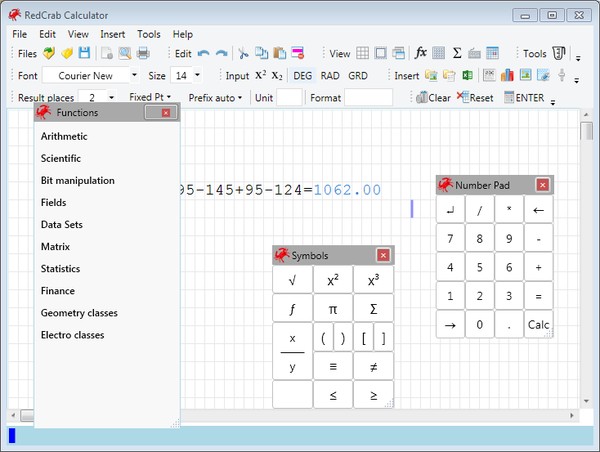Switch angle mode to RAD
The height and width of the screenshot is (452, 600).
[330, 75]
